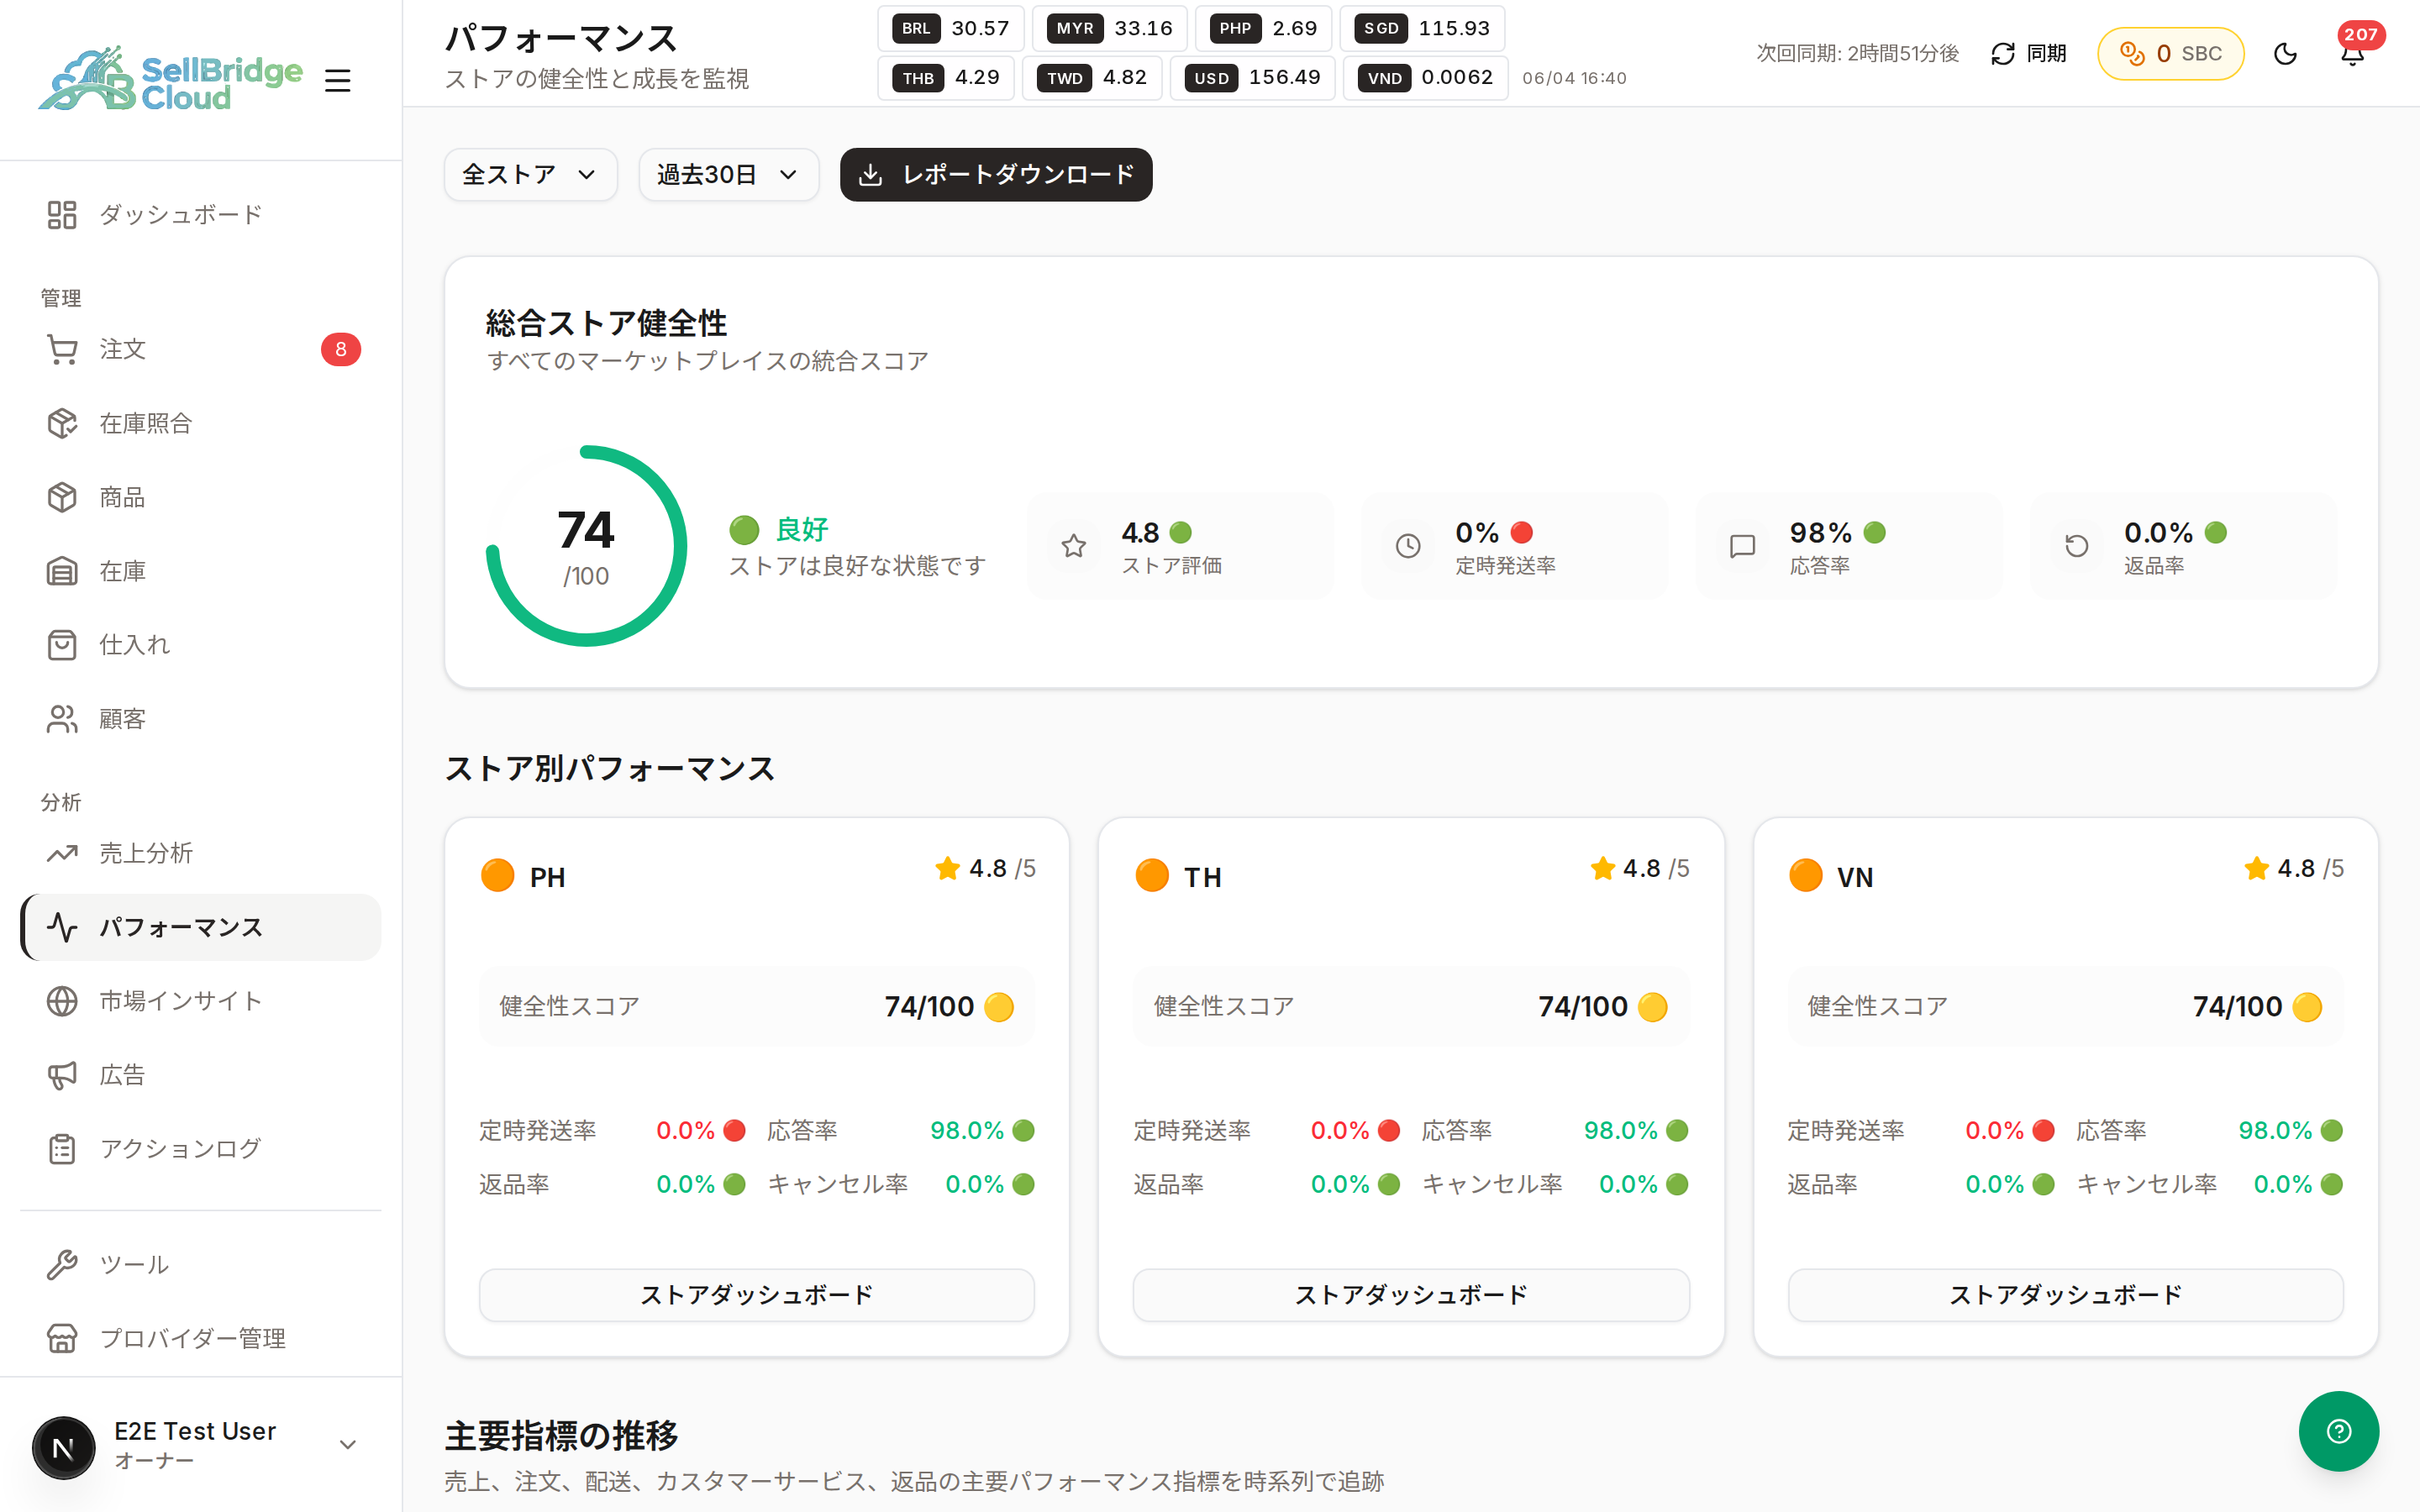Click the SGD 115.93 exchange rate chip

point(1422,29)
